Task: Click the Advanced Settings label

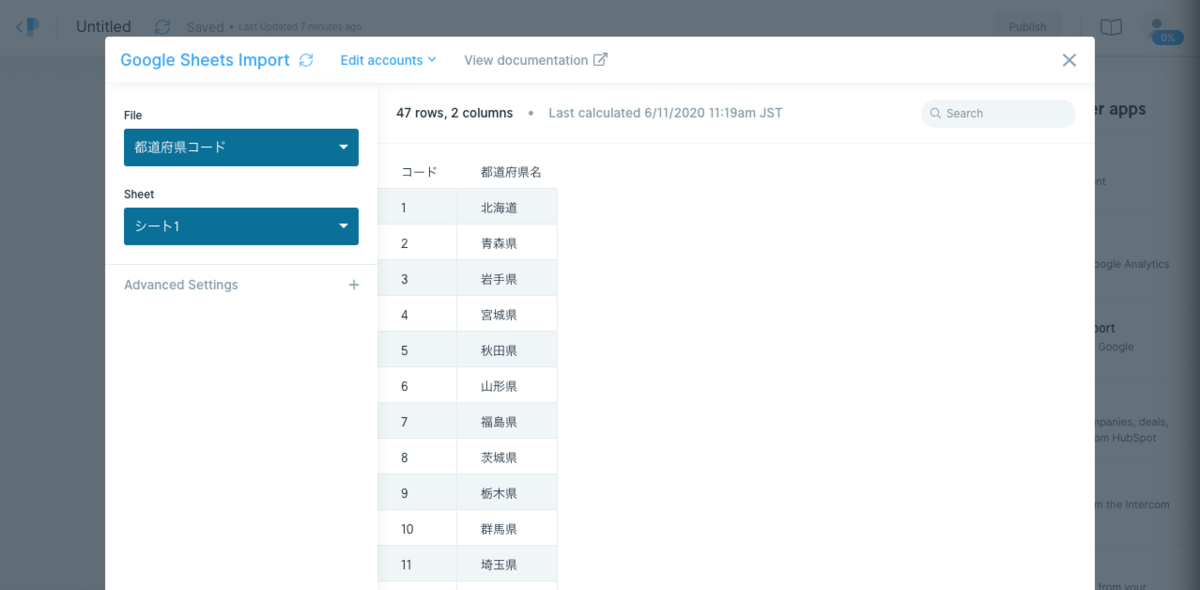Action: 181,285
